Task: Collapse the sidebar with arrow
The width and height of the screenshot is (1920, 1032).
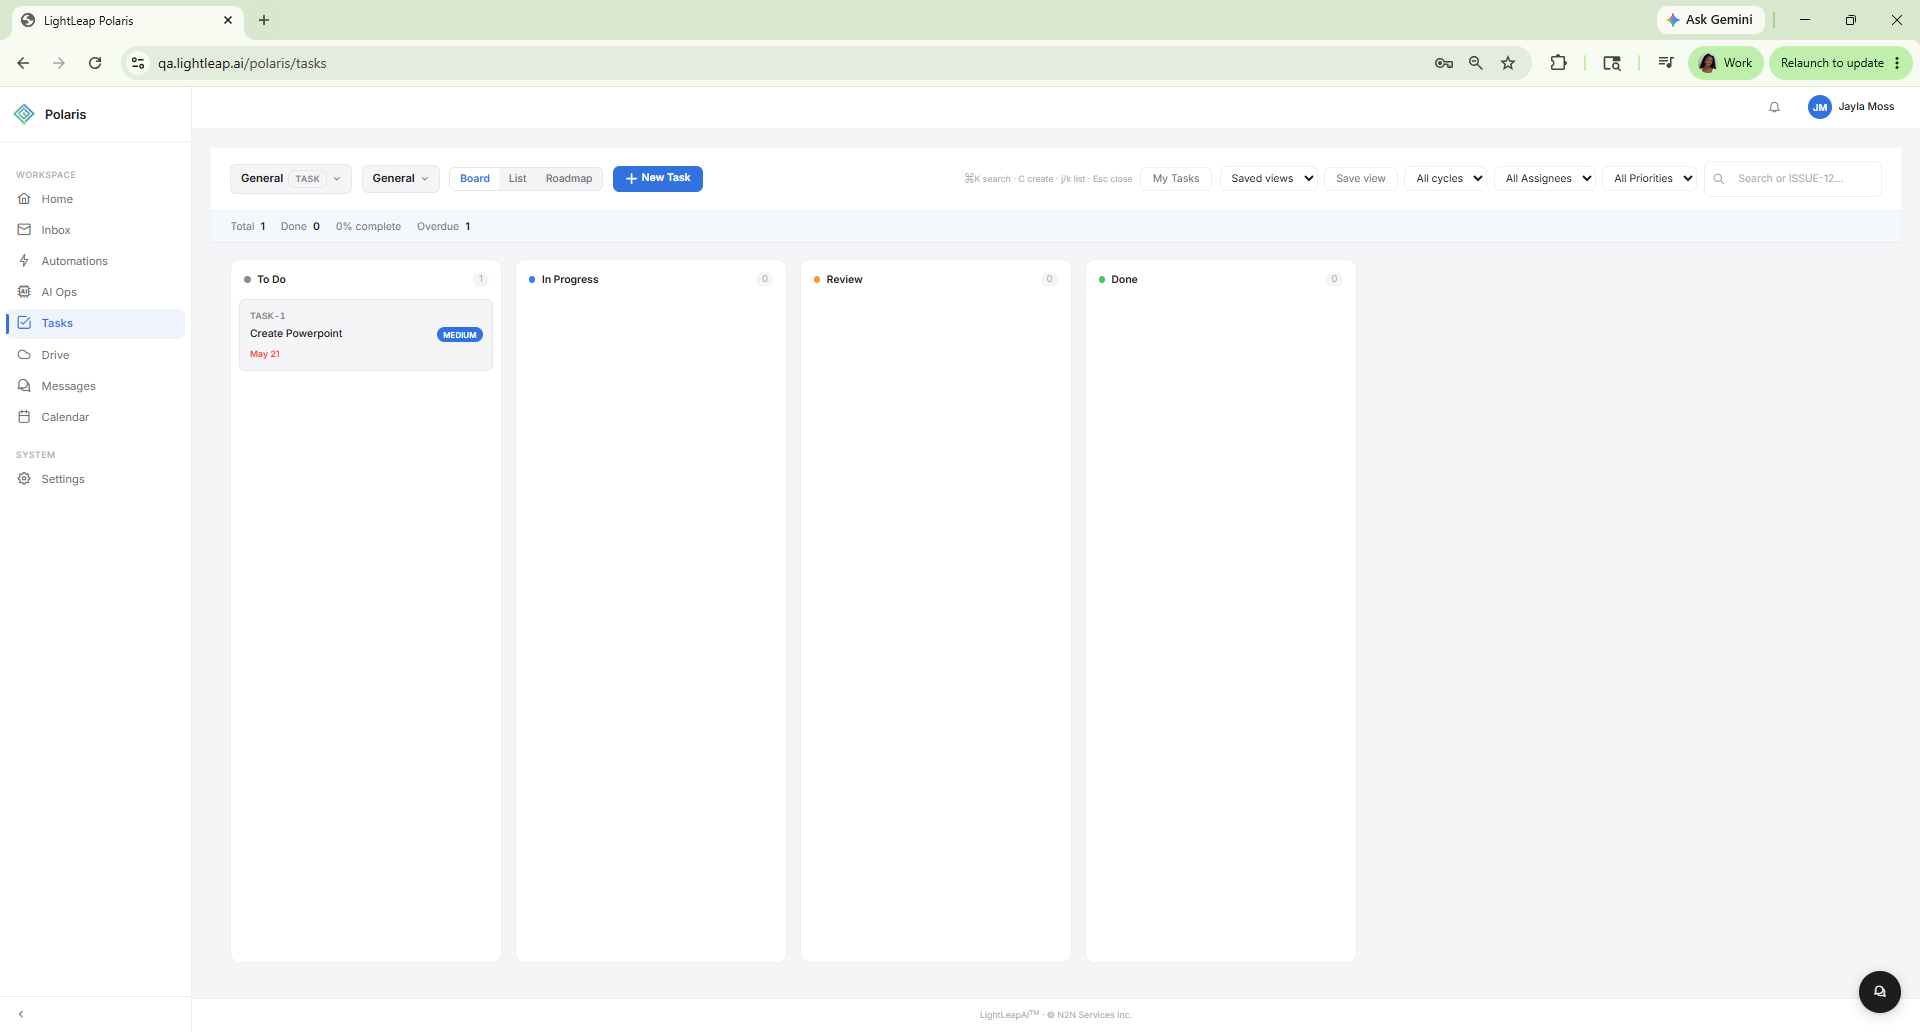Action: pos(21,1014)
